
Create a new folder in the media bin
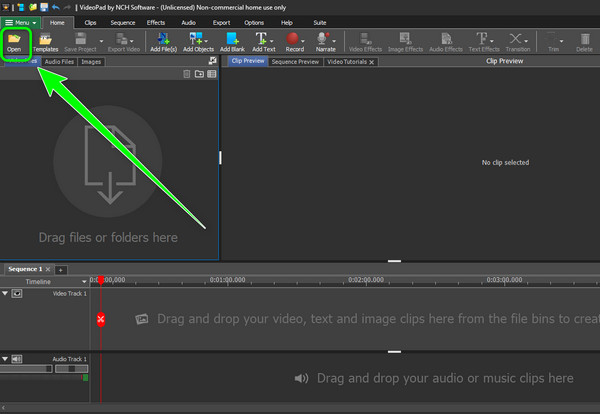point(199,74)
